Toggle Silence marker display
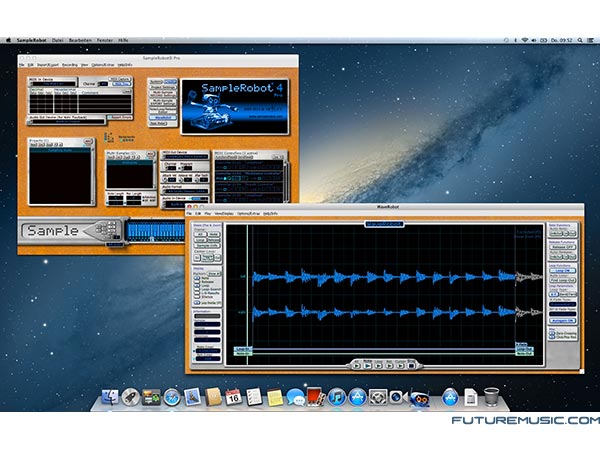 [x=197, y=297]
